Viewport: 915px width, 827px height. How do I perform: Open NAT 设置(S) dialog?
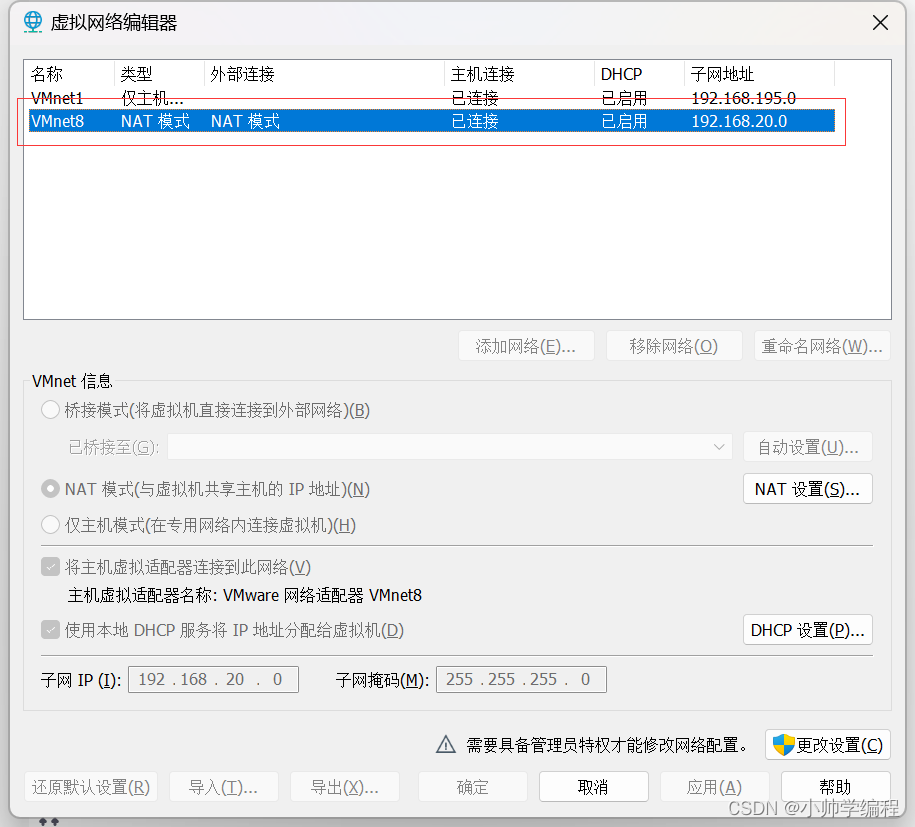point(808,488)
